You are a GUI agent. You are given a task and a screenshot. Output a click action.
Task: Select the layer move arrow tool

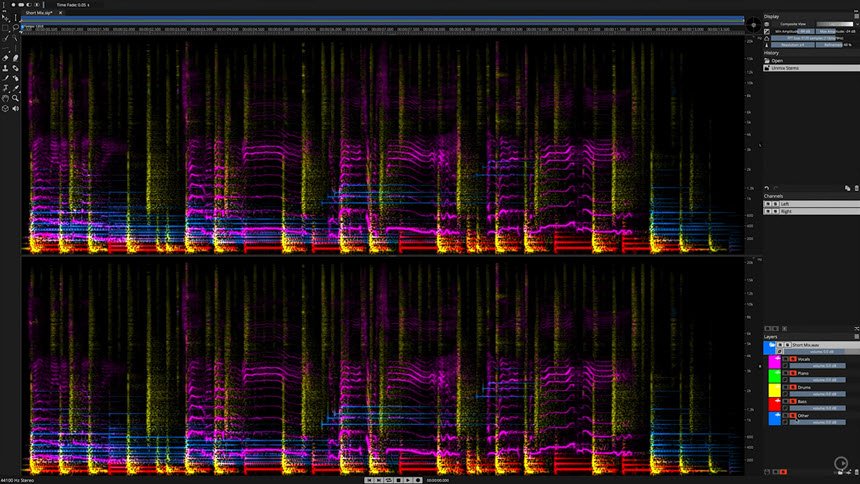tap(5, 17)
